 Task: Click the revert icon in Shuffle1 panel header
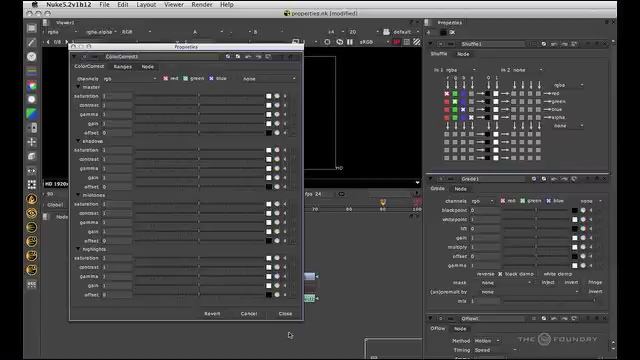[574, 44]
